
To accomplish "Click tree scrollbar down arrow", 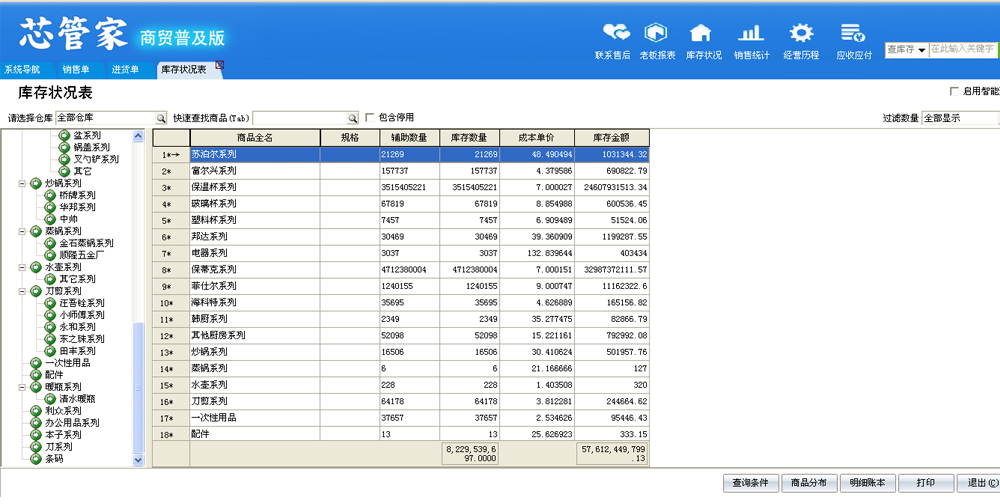I will point(138,460).
